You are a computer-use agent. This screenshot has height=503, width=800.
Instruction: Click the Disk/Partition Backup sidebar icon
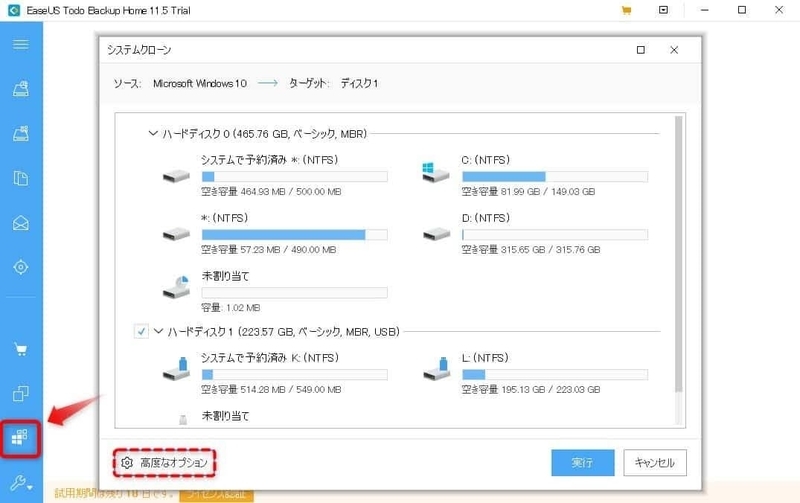[21, 91]
